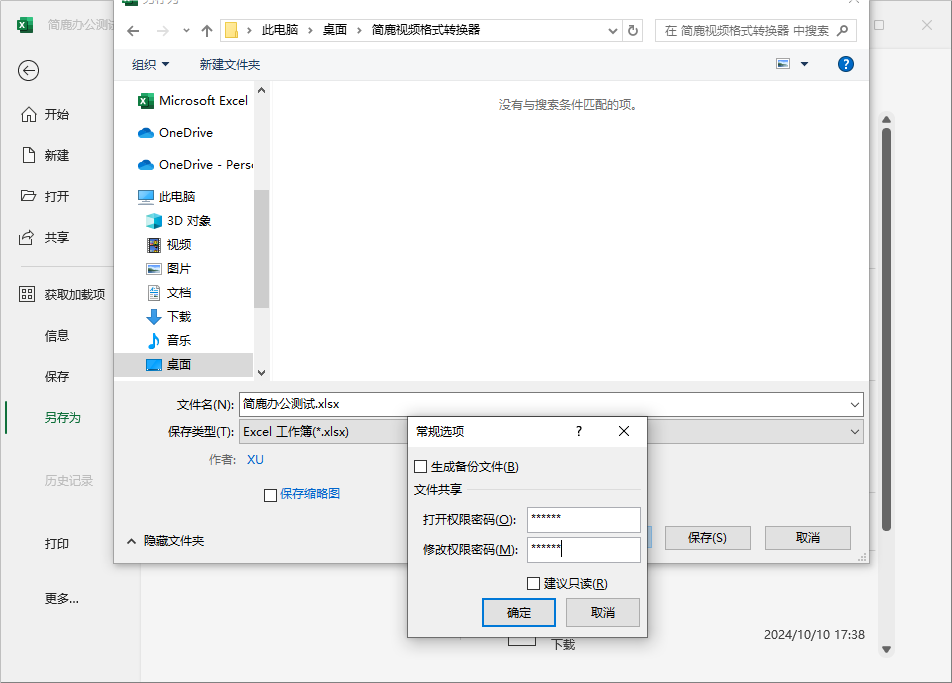Open the 组织 dropdown menu
The image size is (952, 683).
(150, 63)
